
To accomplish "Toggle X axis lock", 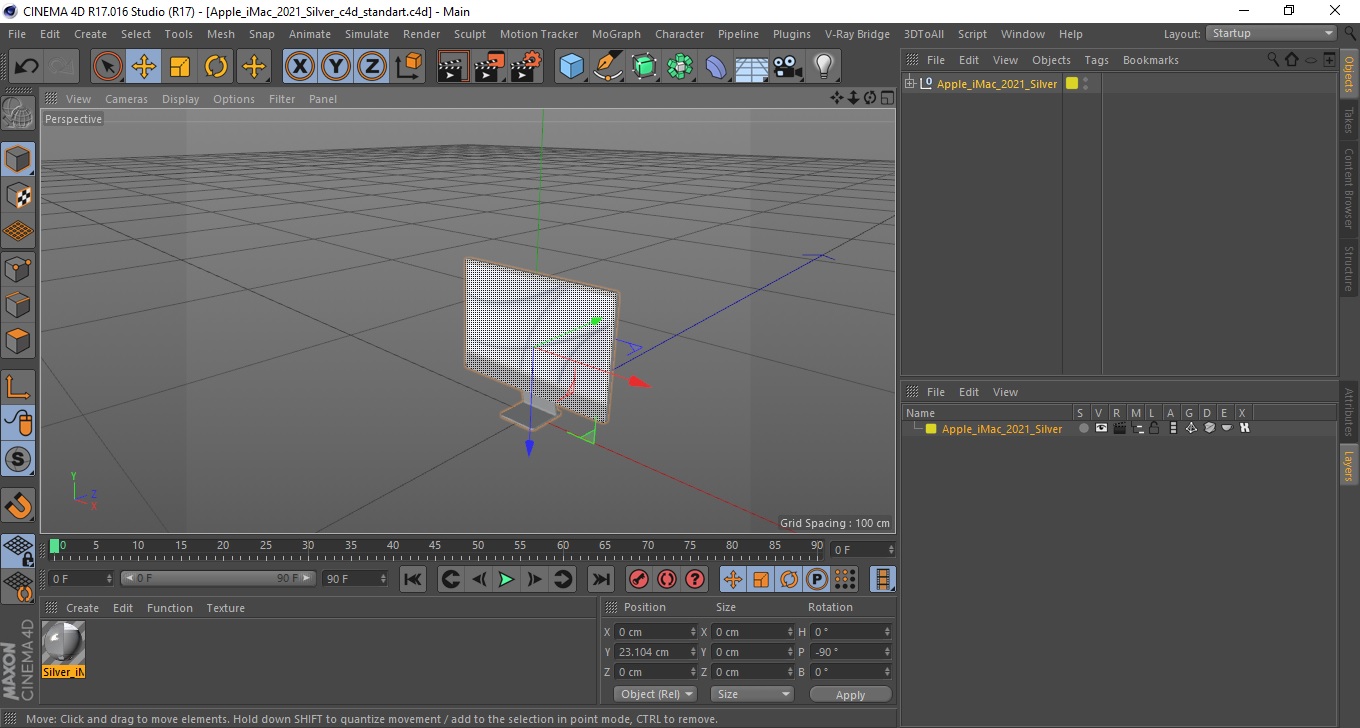I will [300, 67].
